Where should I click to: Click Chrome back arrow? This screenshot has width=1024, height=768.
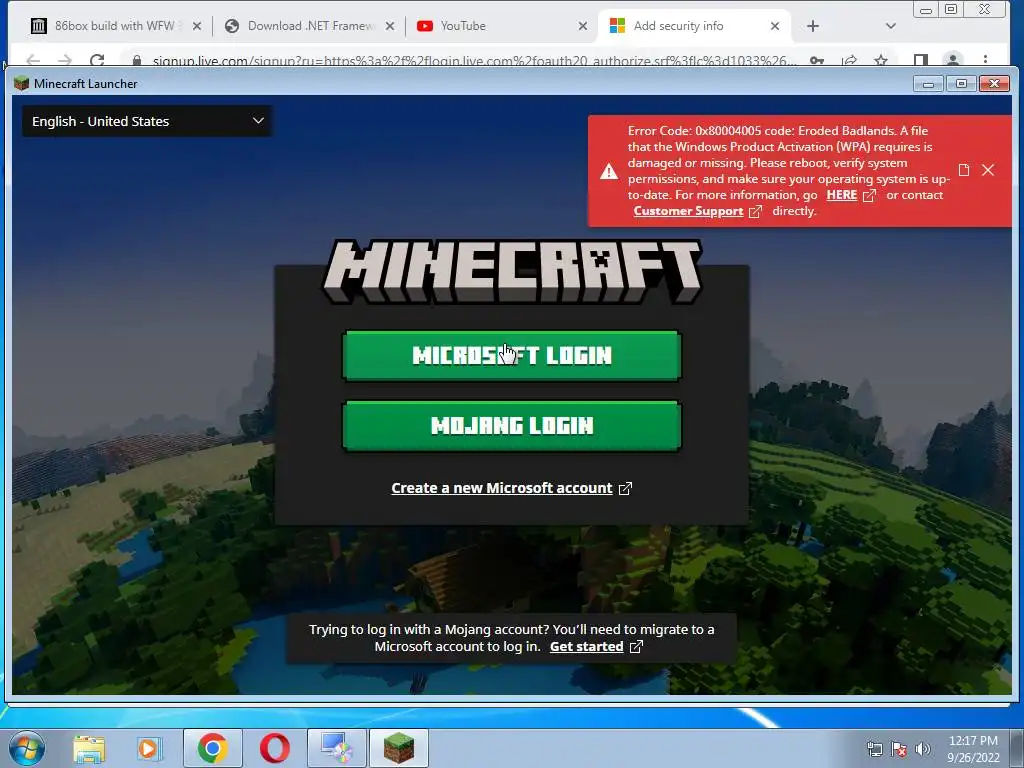pyautogui.click(x=33, y=61)
